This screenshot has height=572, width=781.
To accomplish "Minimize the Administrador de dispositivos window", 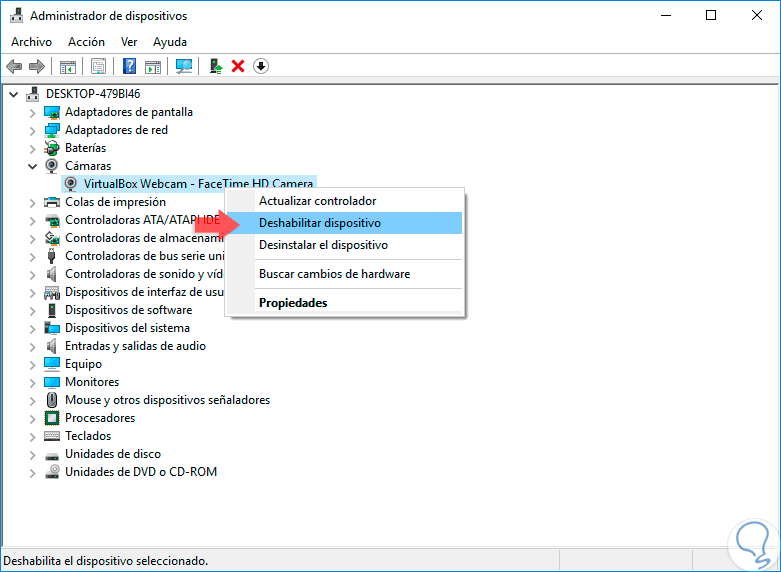I will (x=665, y=15).
